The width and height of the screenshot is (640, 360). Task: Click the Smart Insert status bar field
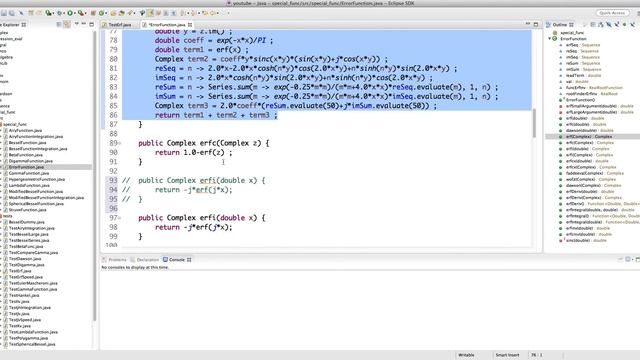coord(507,355)
